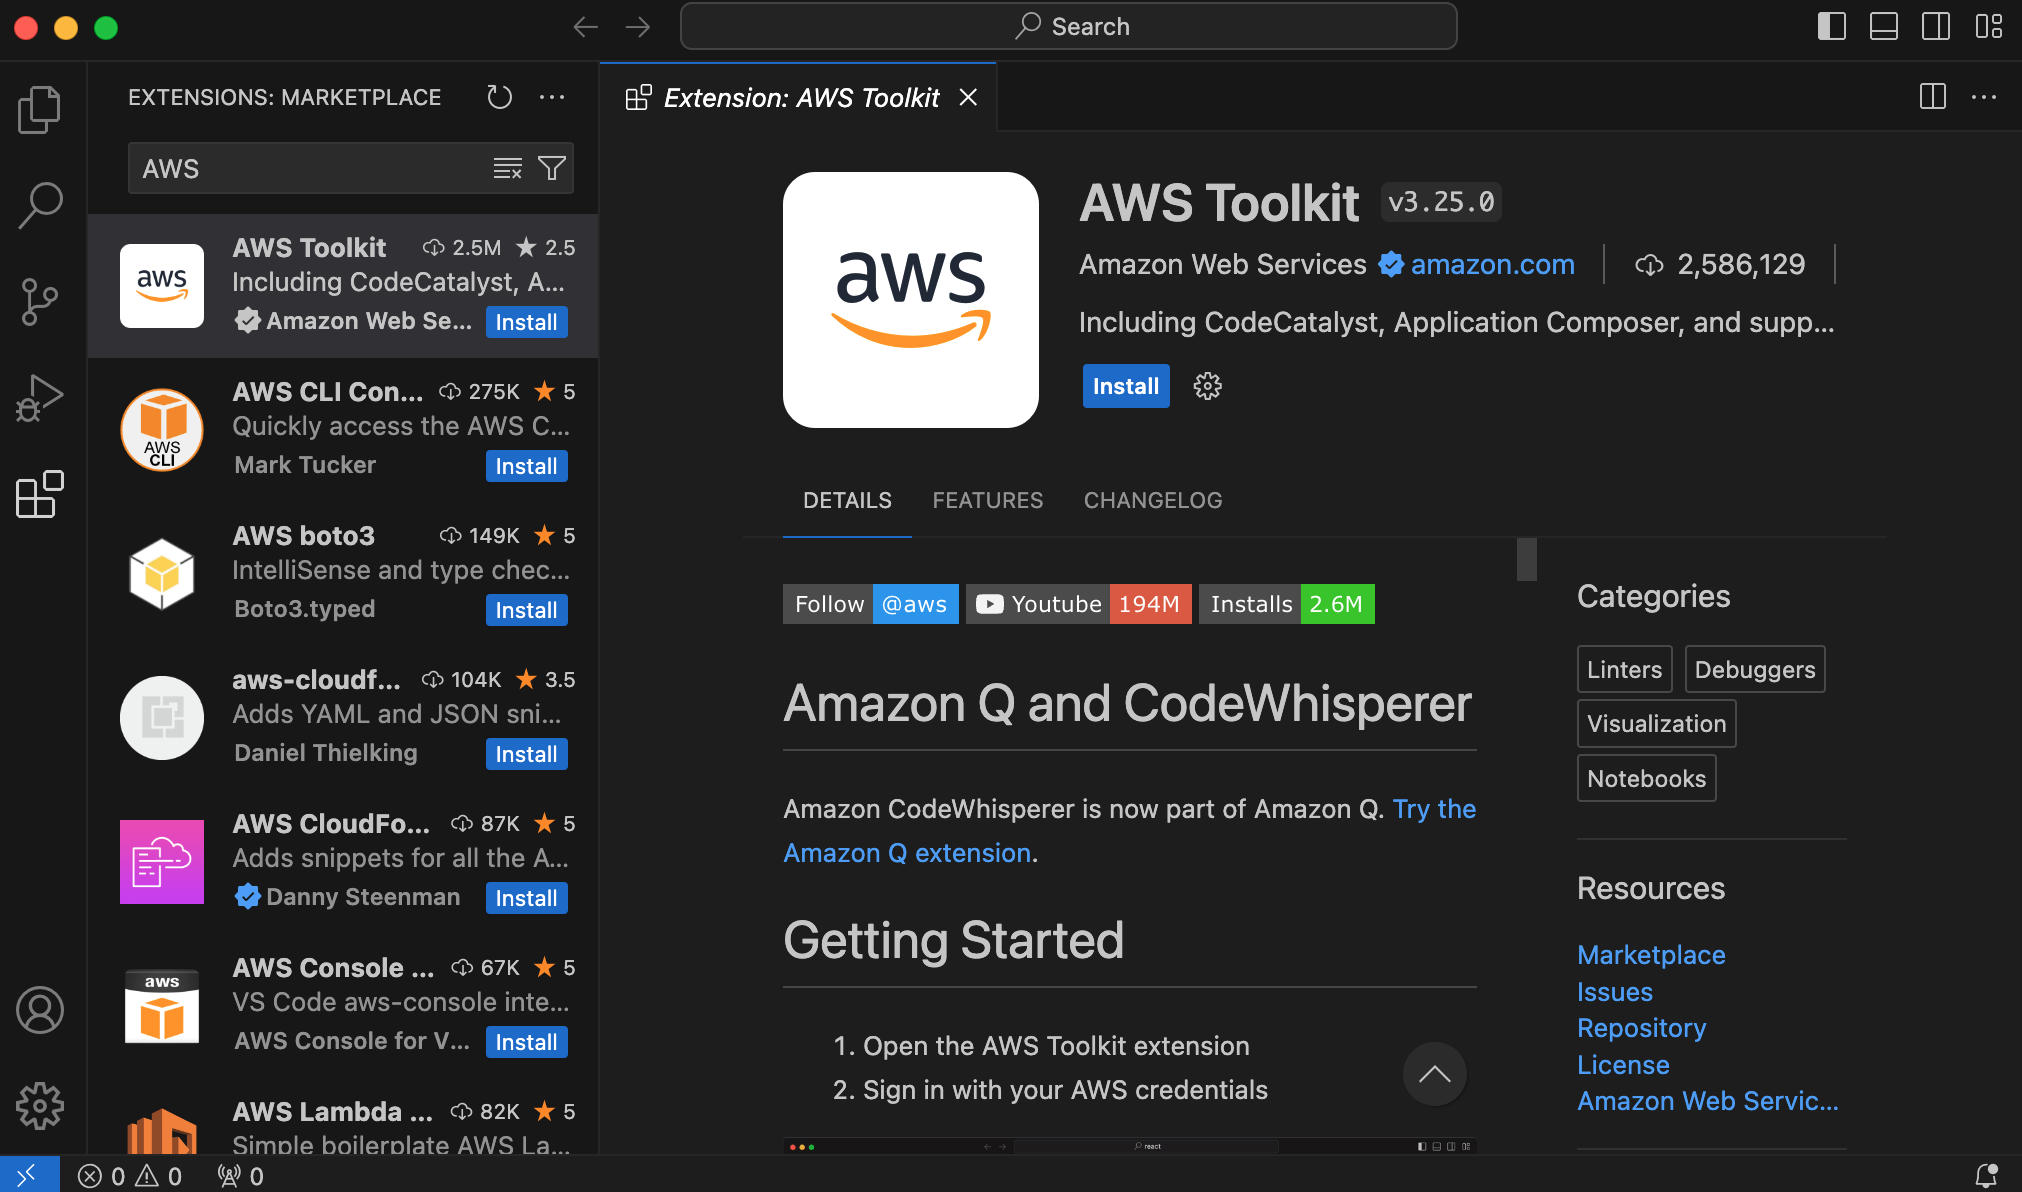Toggle the secondary side bar
The width and height of the screenshot is (2022, 1192).
click(1936, 26)
